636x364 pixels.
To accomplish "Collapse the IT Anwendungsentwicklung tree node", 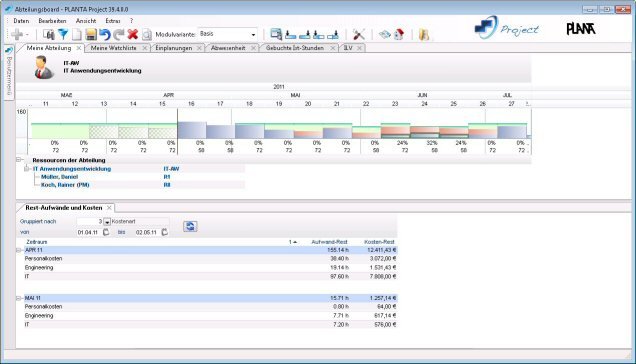I will (x=27, y=169).
